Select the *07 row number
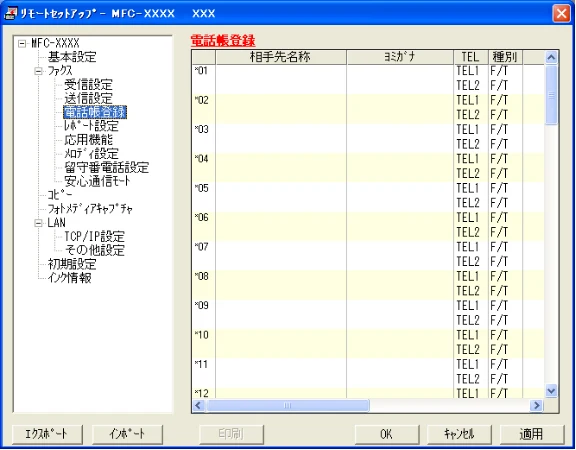Image resolution: width=576 pixels, height=450 pixels. tap(202, 247)
